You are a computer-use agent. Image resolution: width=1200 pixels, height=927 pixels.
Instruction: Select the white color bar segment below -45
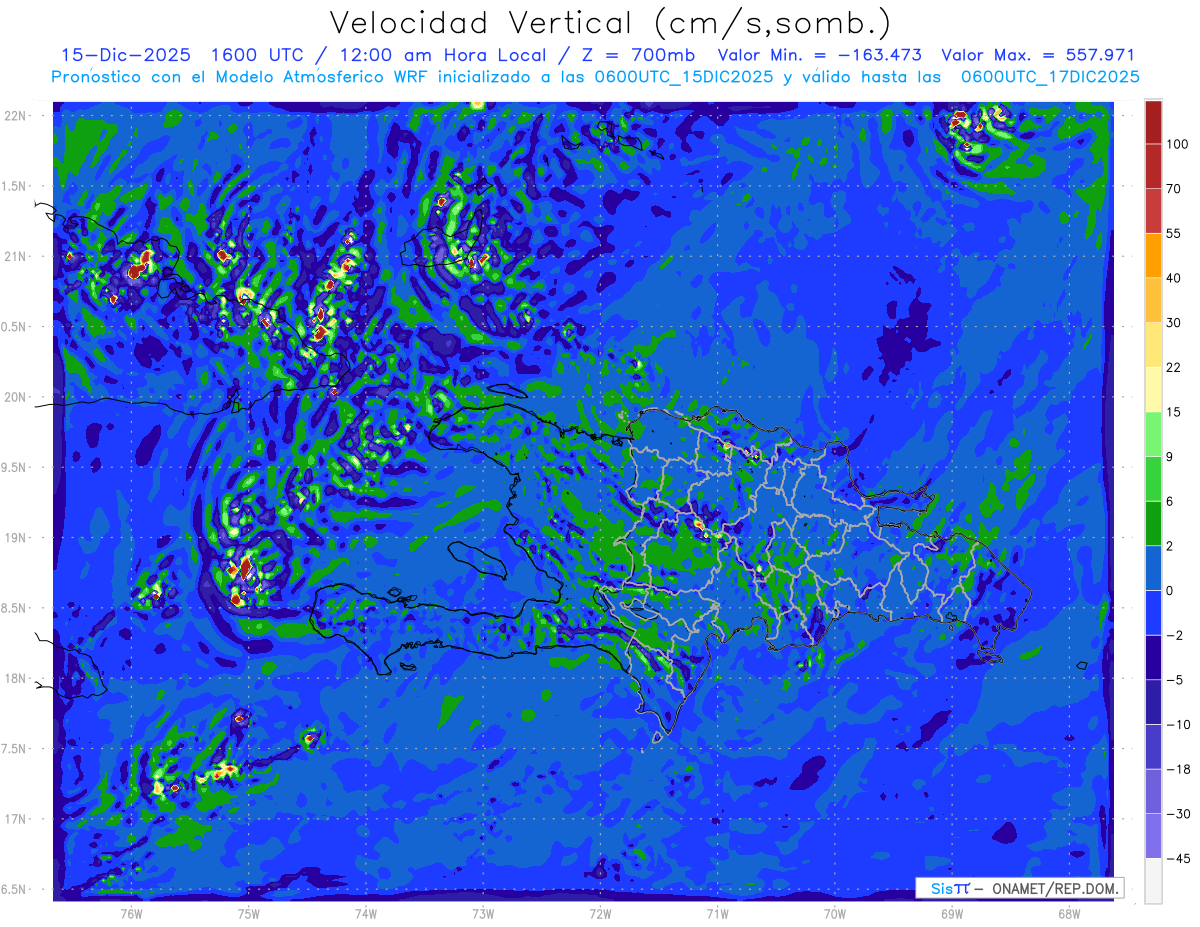click(x=1153, y=880)
